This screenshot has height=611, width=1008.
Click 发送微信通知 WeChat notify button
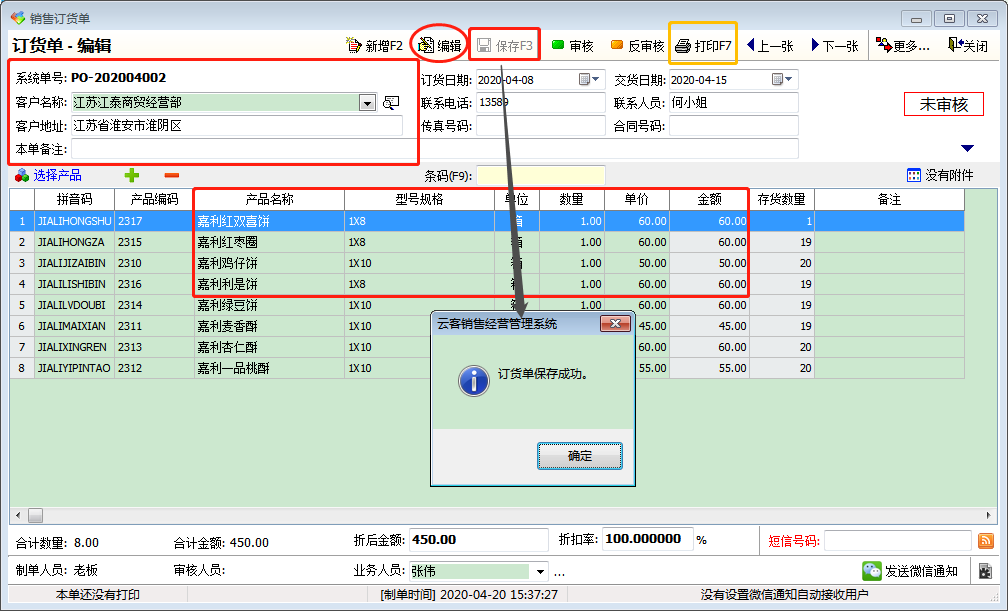(x=910, y=571)
